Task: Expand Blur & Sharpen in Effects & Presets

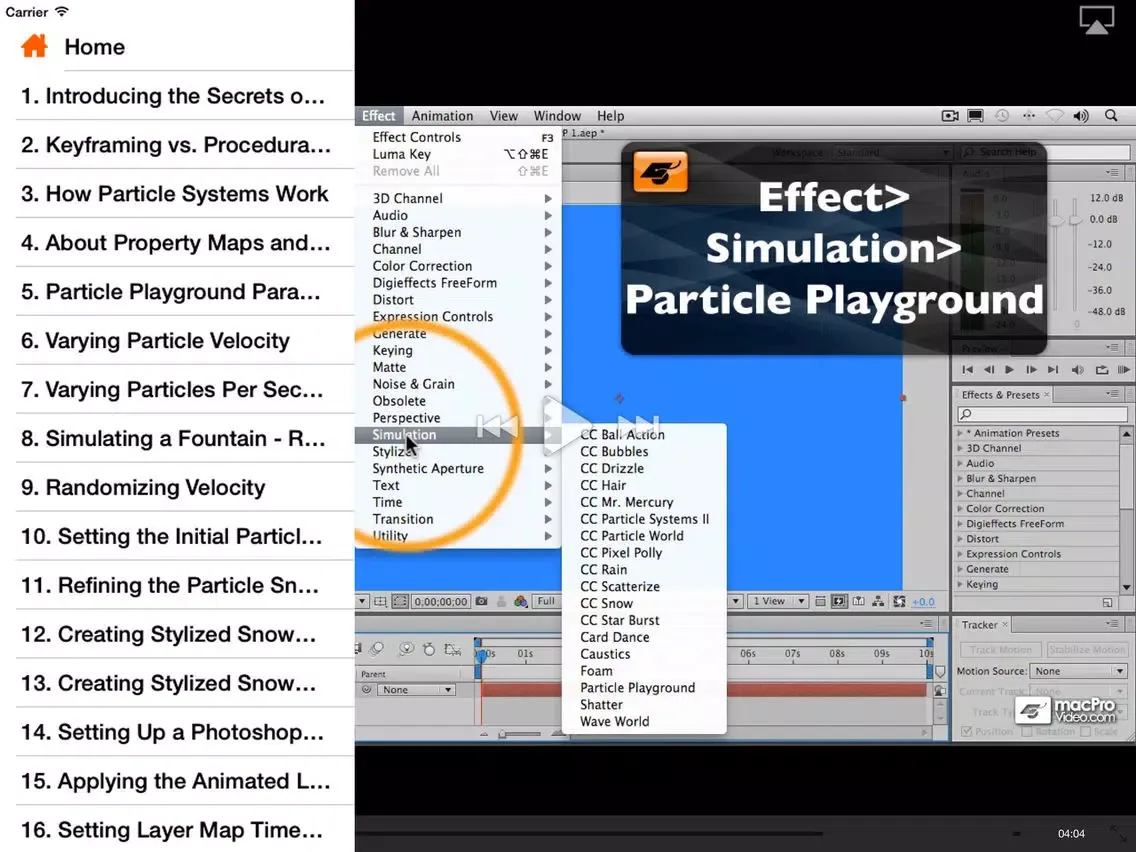Action: pyautogui.click(x=961, y=478)
